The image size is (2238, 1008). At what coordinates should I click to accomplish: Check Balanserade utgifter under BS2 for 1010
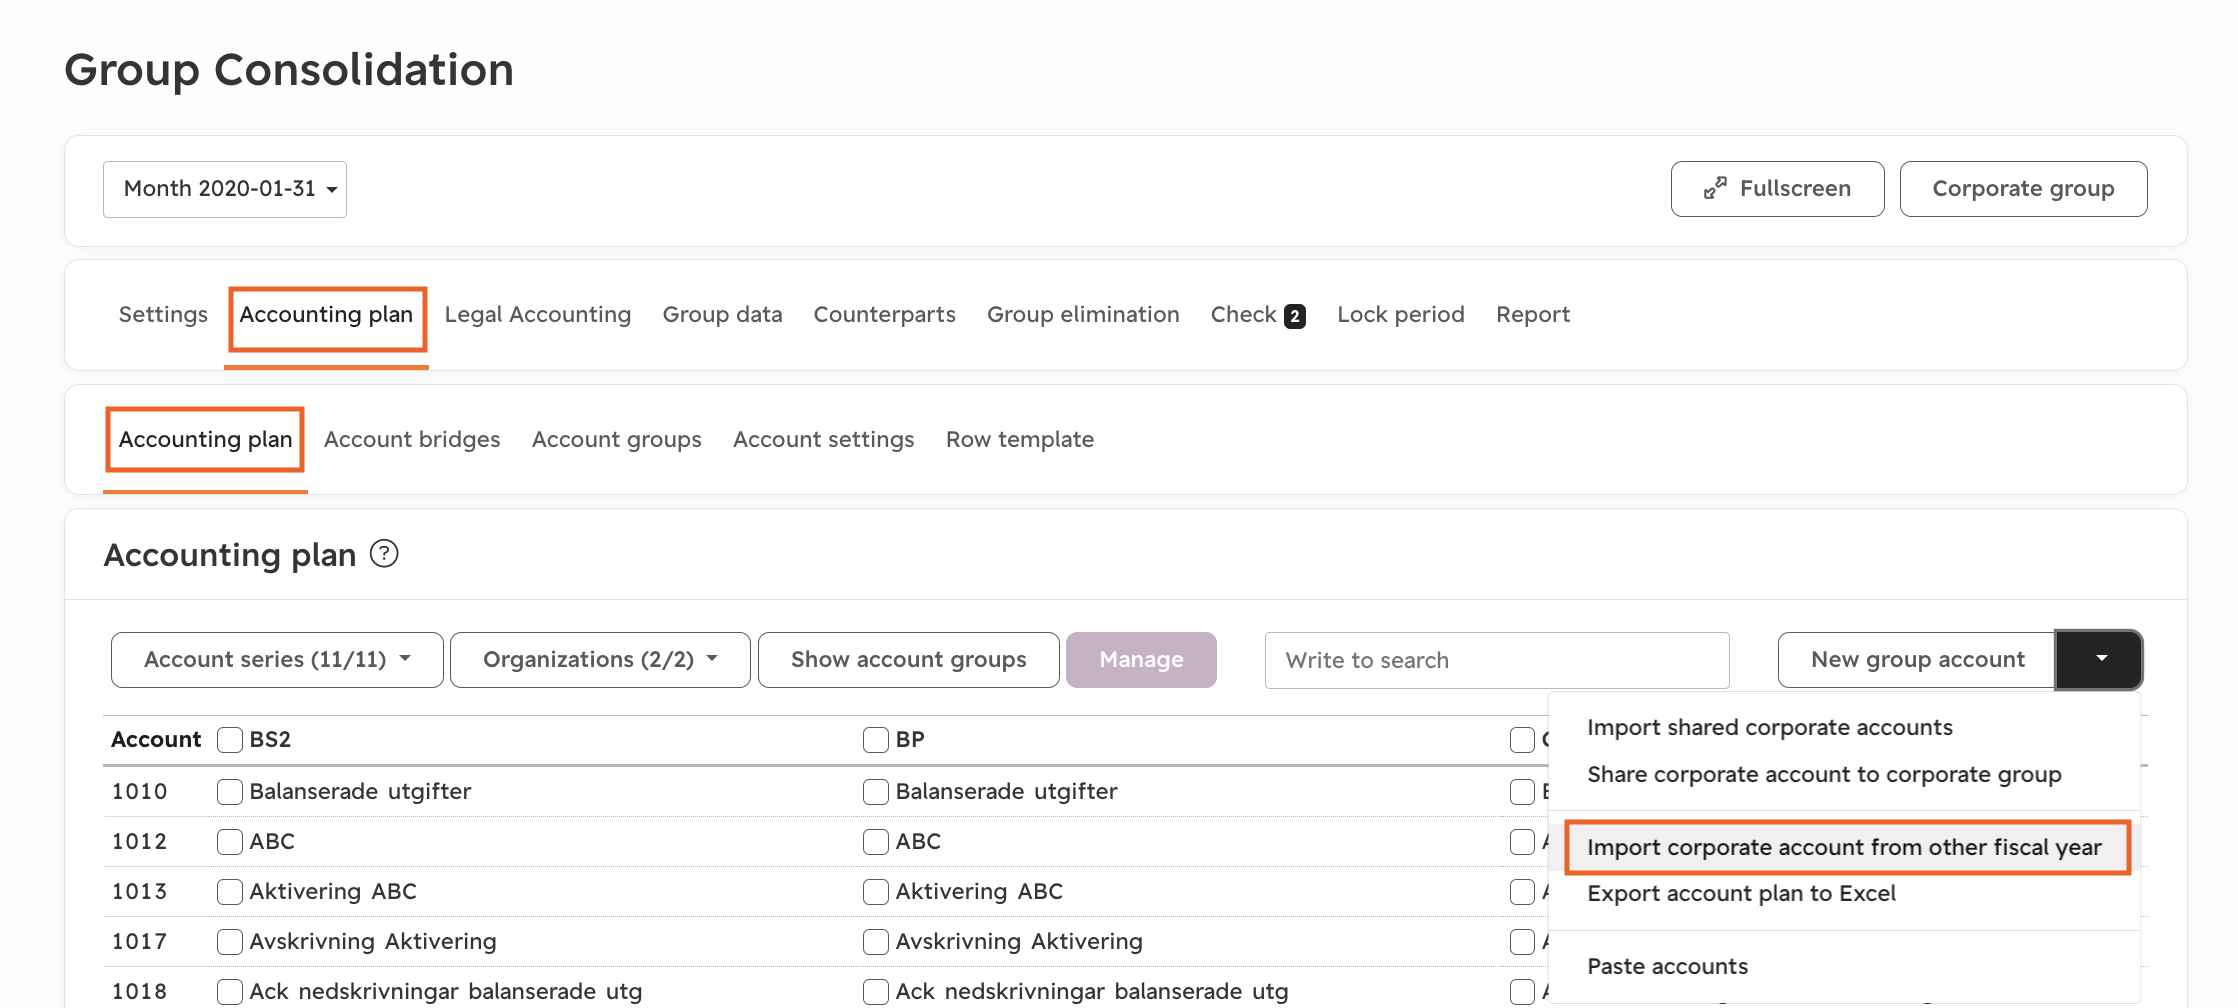(230, 792)
